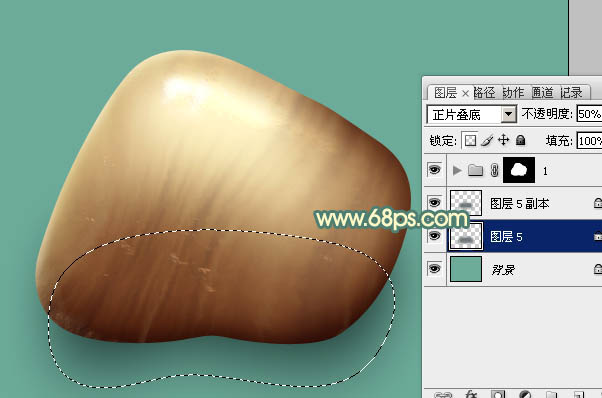
Task: Click the 不透明度 opacity value field
Action: click(589, 114)
